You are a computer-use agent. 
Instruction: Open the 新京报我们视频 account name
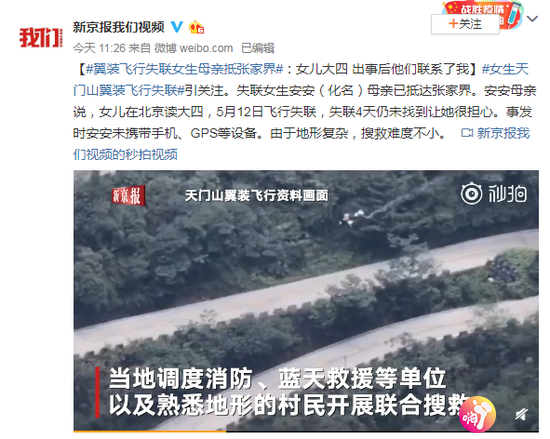tap(119, 27)
